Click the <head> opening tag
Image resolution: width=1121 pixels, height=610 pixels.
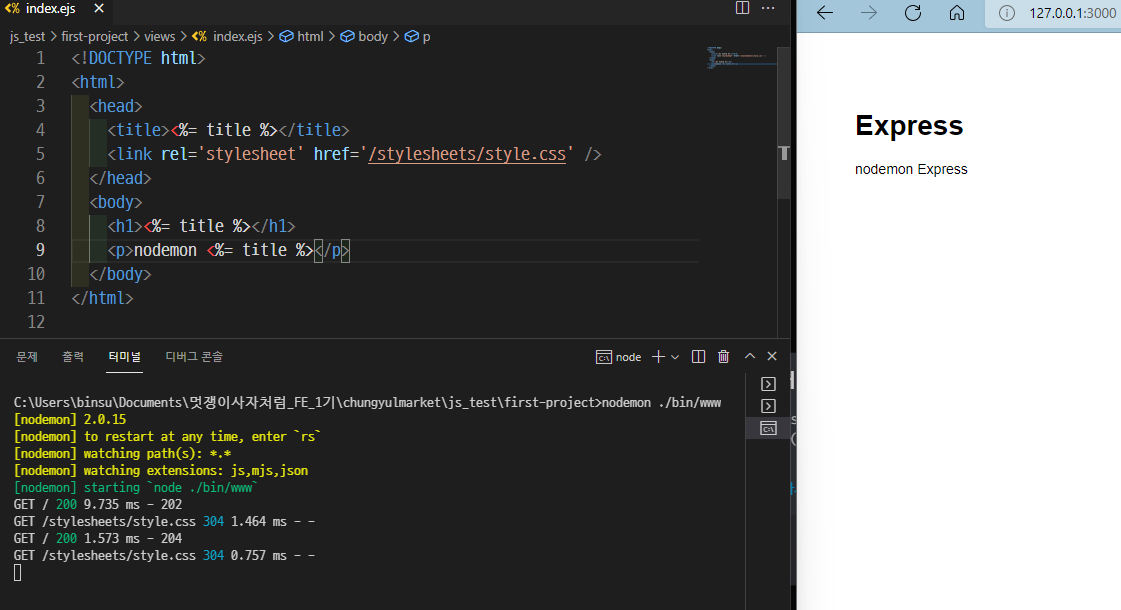pyautogui.click(x=116, y=106)
